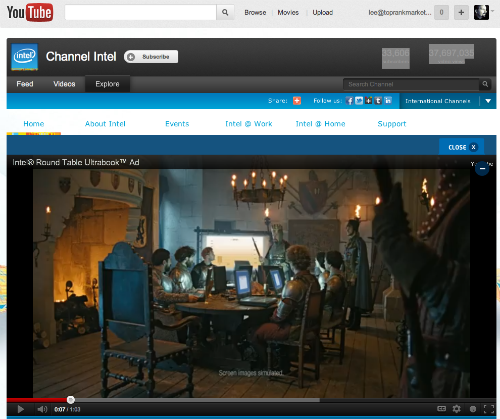
Task: Open account menu arrow beside avatar
Action: click(x=492, y=11)
